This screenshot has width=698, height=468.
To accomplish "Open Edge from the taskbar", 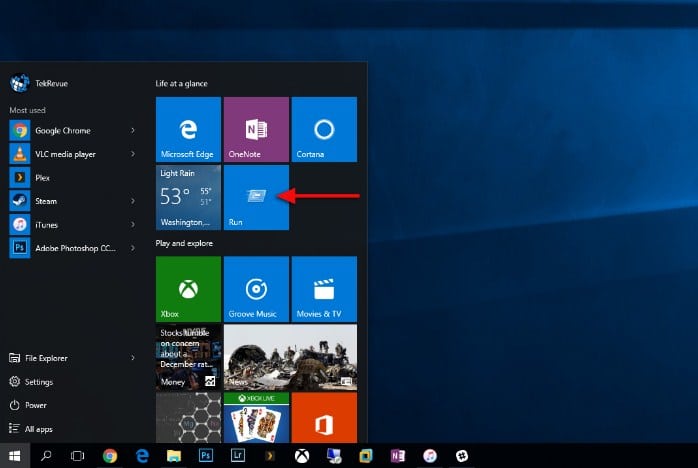I will click(x=142, y=456).
